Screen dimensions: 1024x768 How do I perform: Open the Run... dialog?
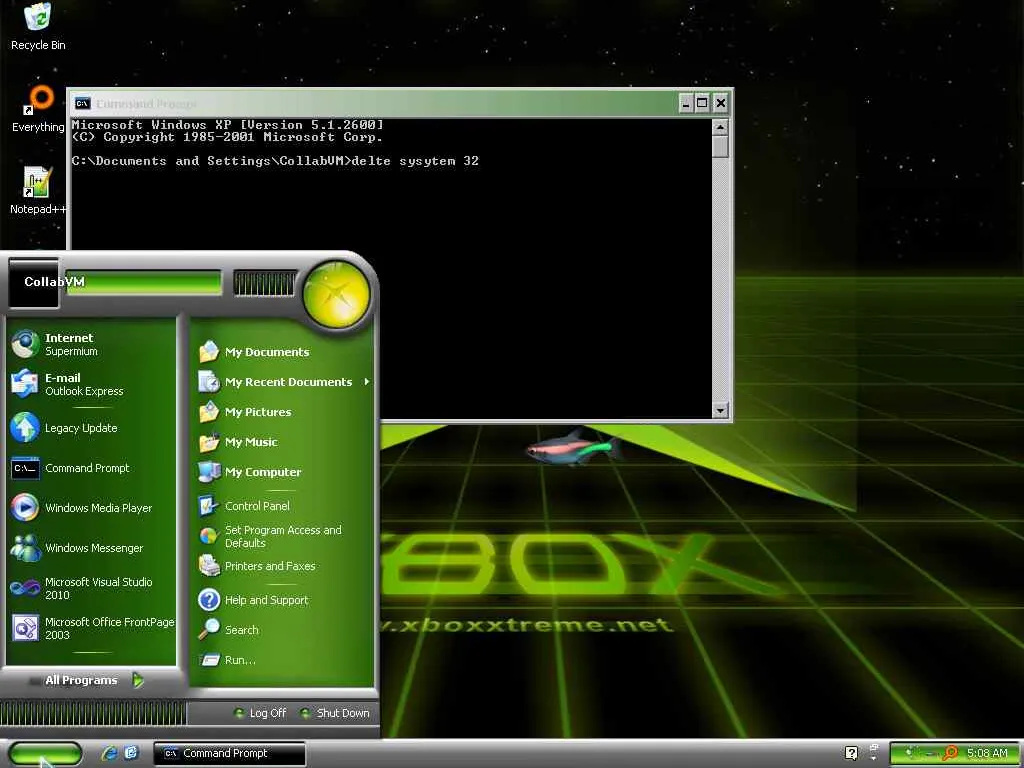point(283,660)
